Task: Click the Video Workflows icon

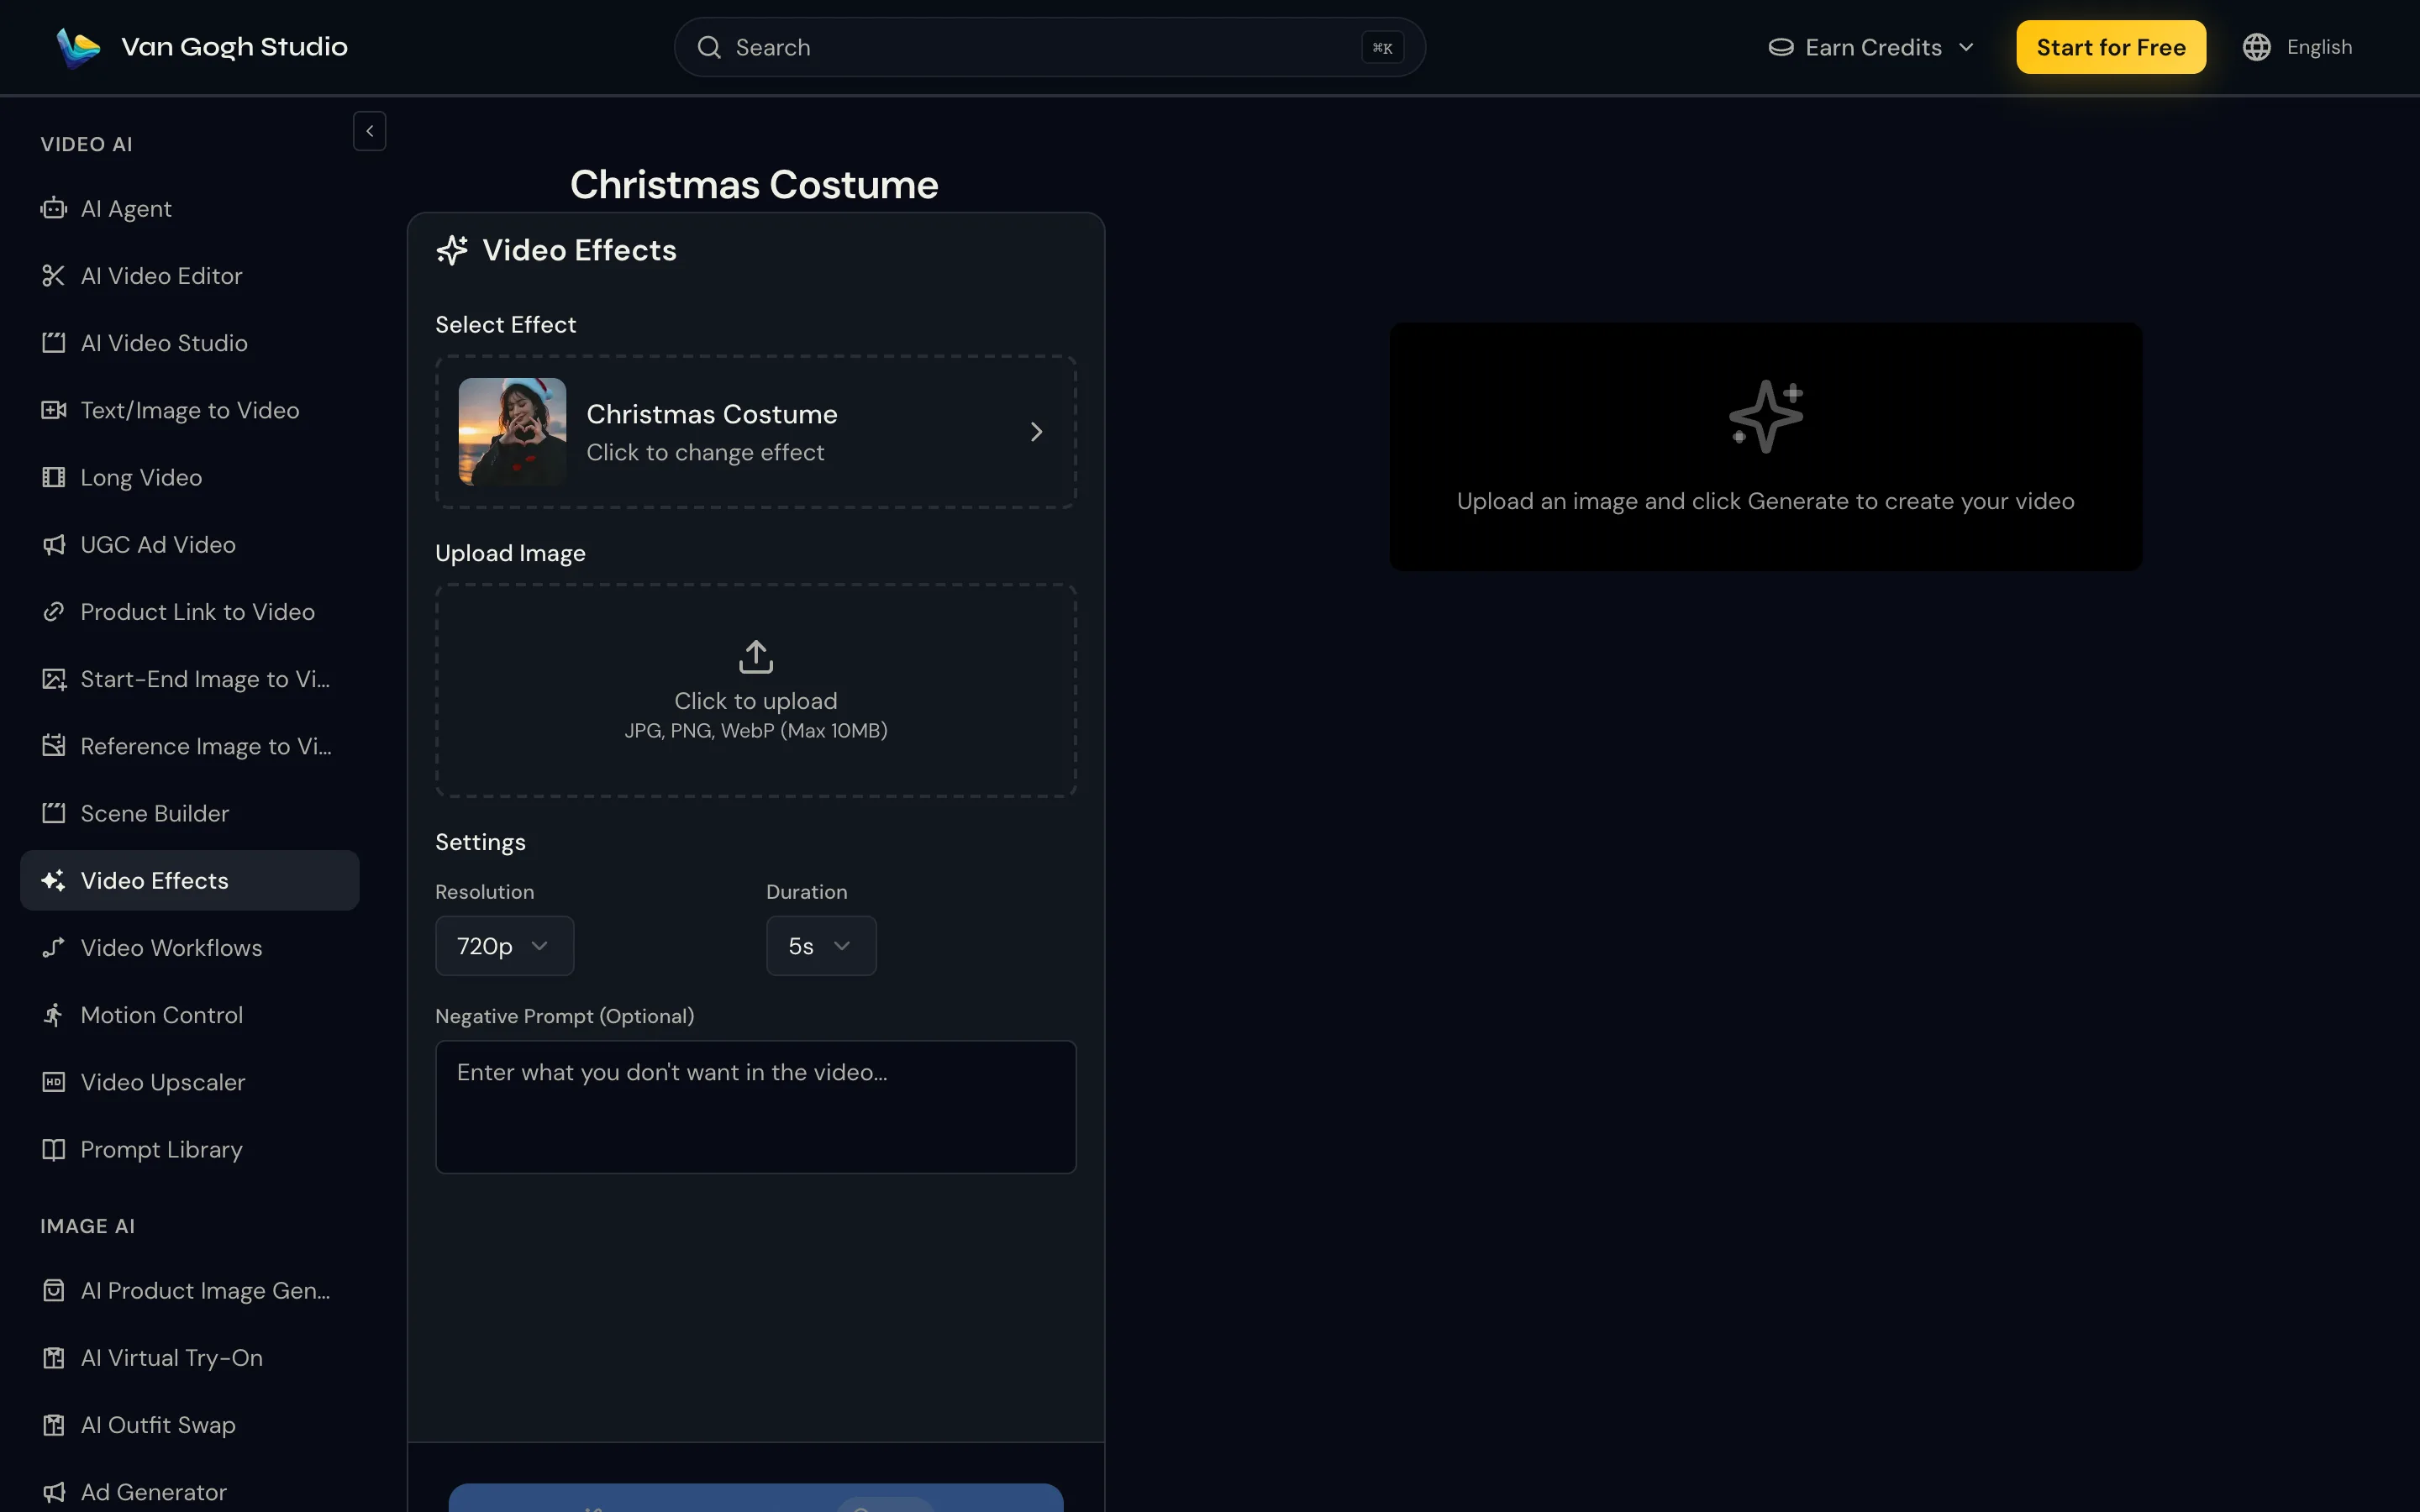Action: click(x=53, y=948)
